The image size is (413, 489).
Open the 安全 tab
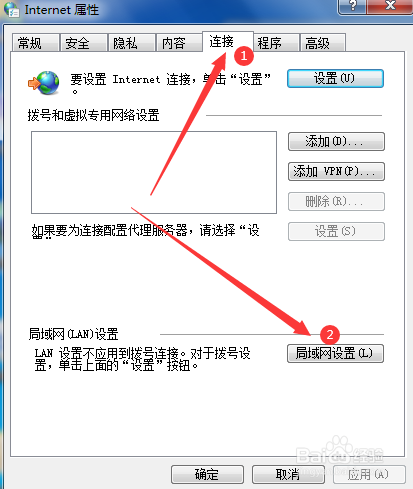83,43
